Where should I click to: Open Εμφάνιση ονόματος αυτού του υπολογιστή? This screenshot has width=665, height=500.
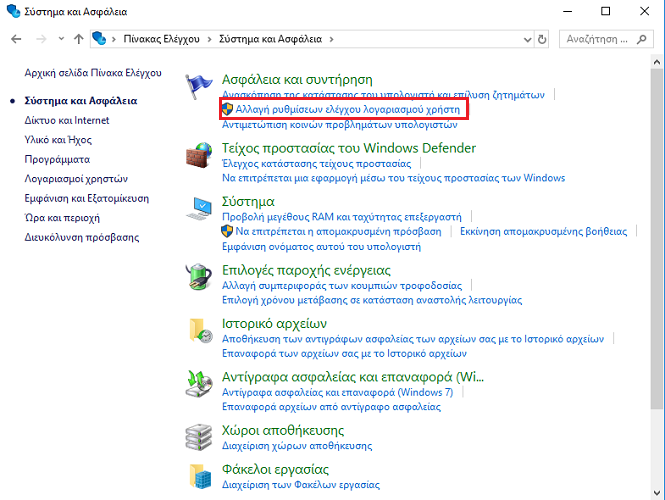coord(321,247)
